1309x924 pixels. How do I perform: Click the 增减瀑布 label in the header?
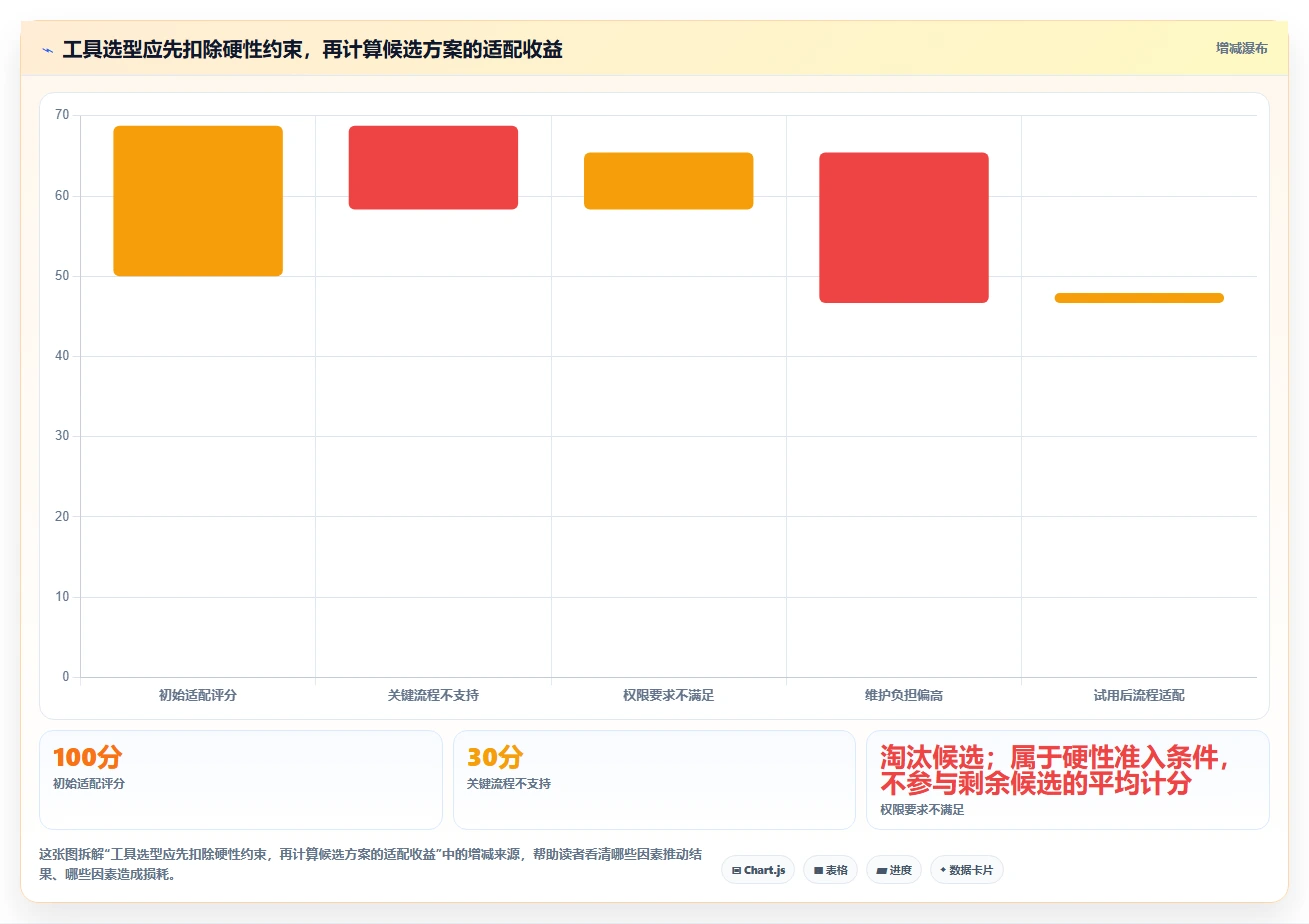point(1241,49)
